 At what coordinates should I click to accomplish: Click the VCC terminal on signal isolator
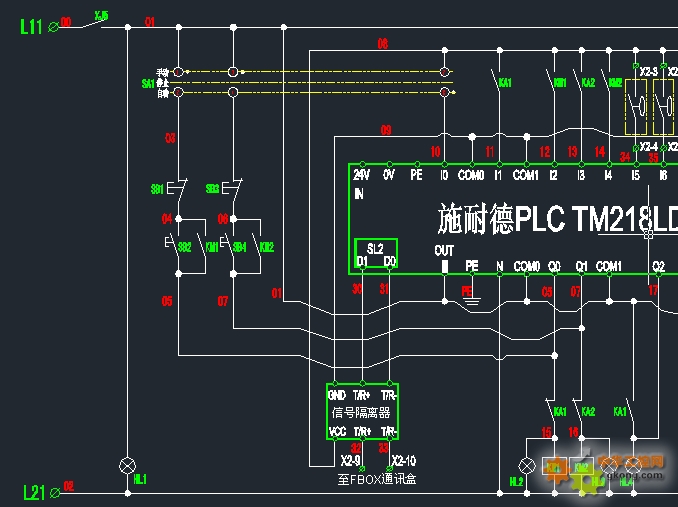coord(337,431)
